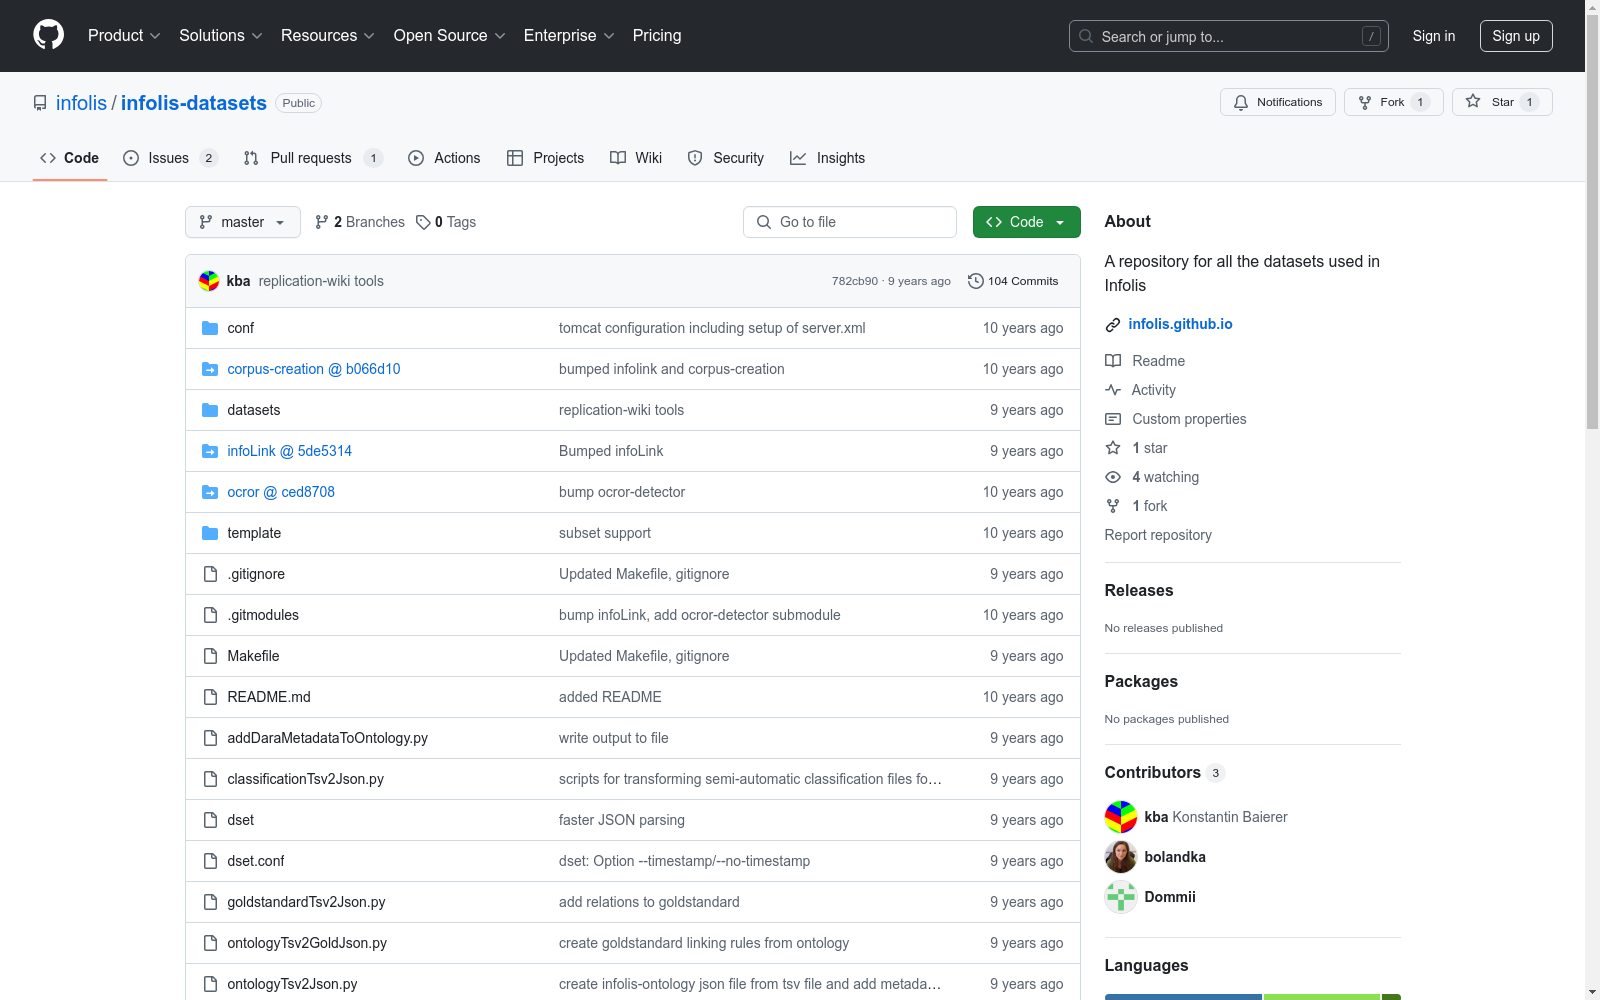Open the infolis-datasets repository link
Screen dimensions: 1600x1000
(x=194, y=103)
